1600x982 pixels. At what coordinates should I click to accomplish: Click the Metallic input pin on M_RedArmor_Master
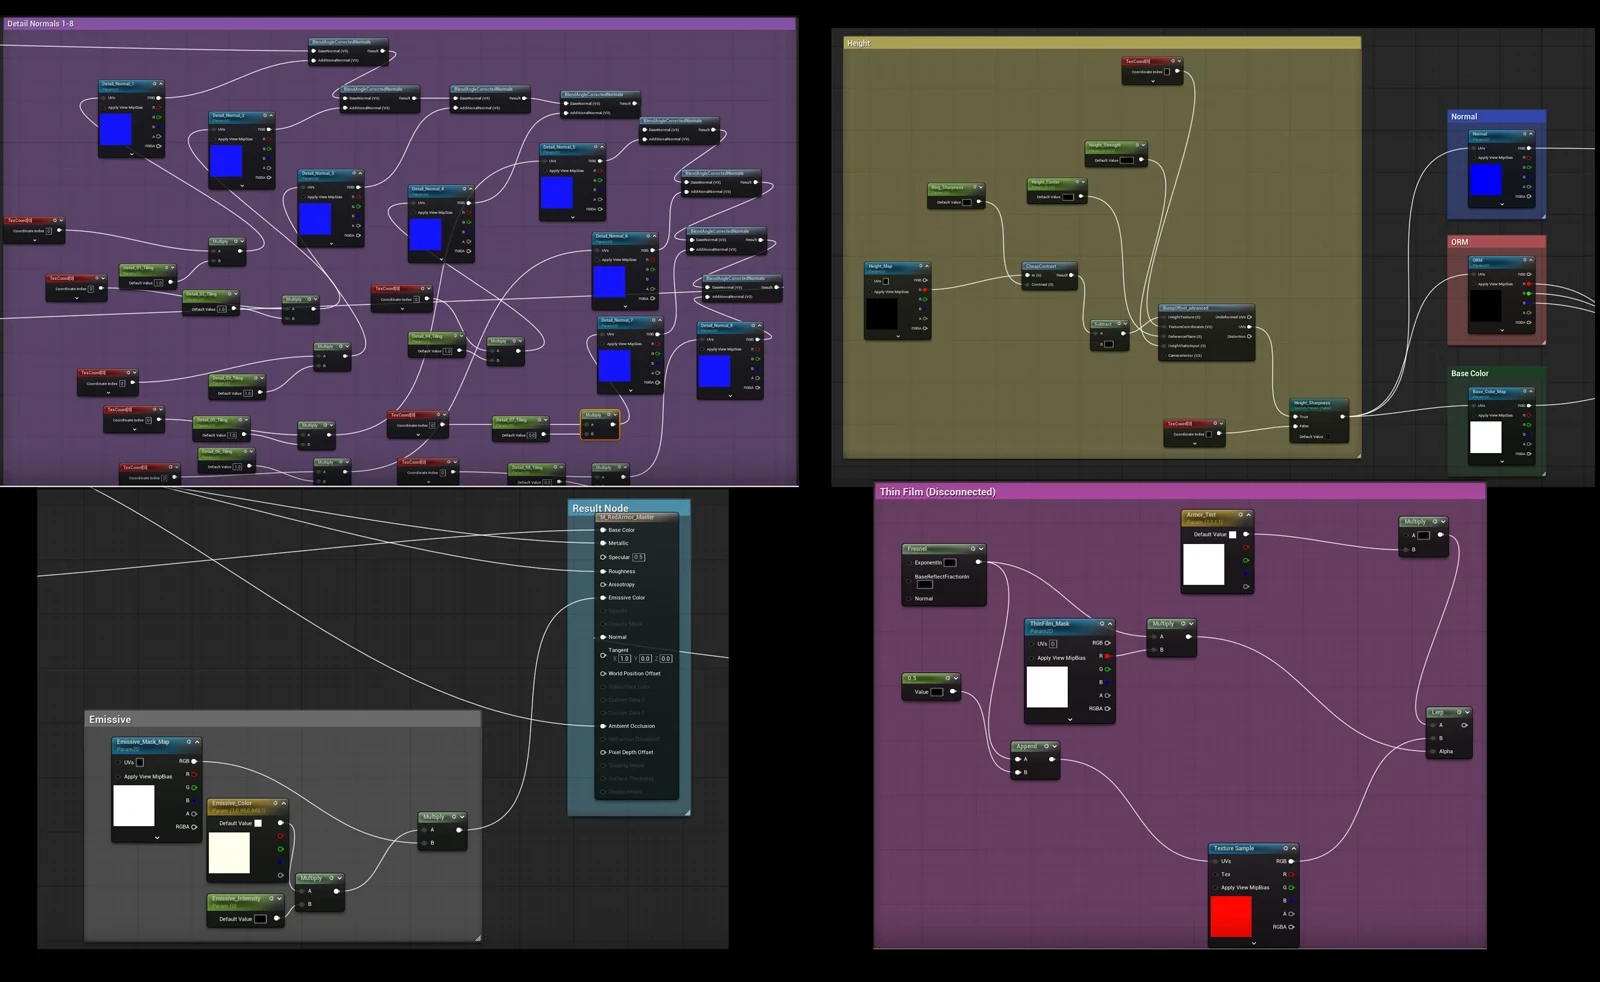coord(603,543)
